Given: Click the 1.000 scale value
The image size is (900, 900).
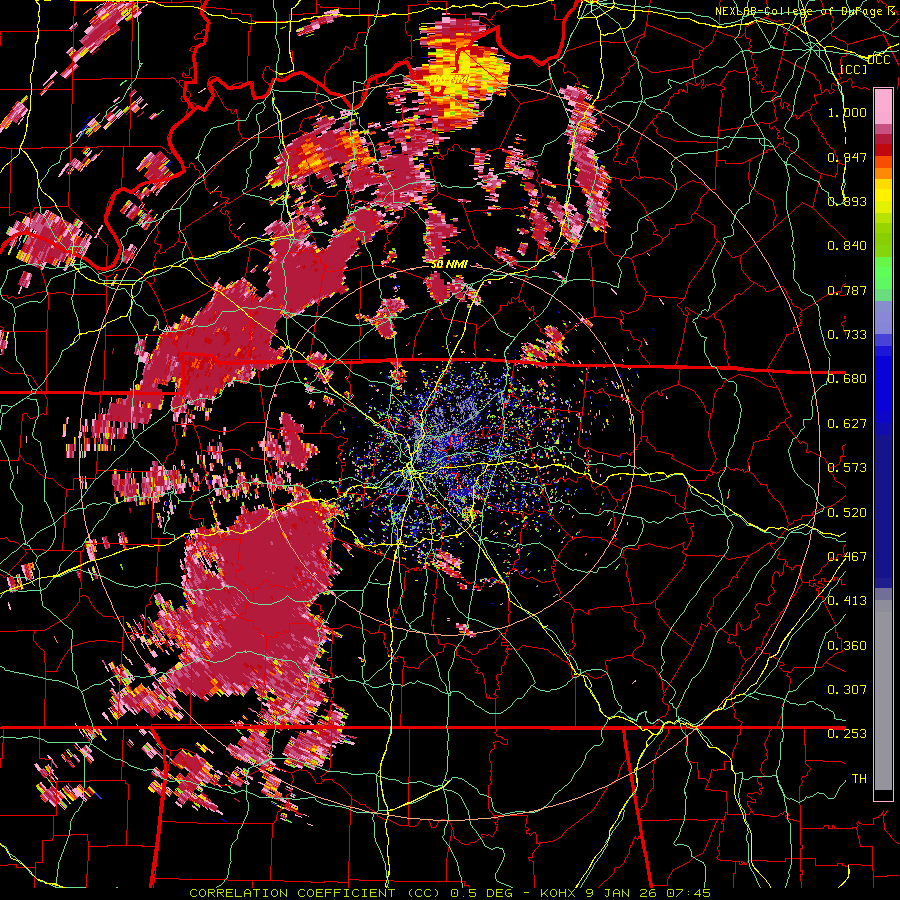Looking at the screenshot, I should [x=847, y=112].
